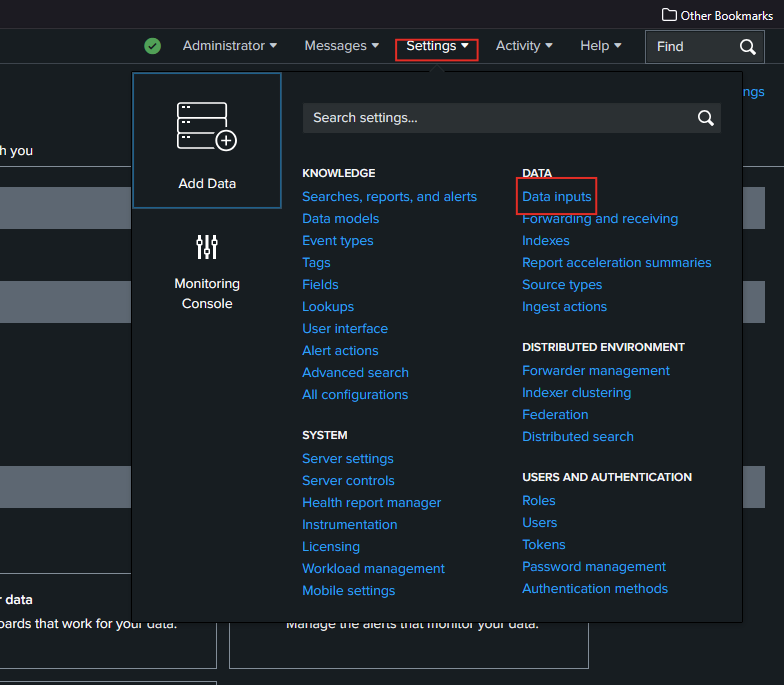
Task: Open the Roles settings link
Action: coord(538,500)
